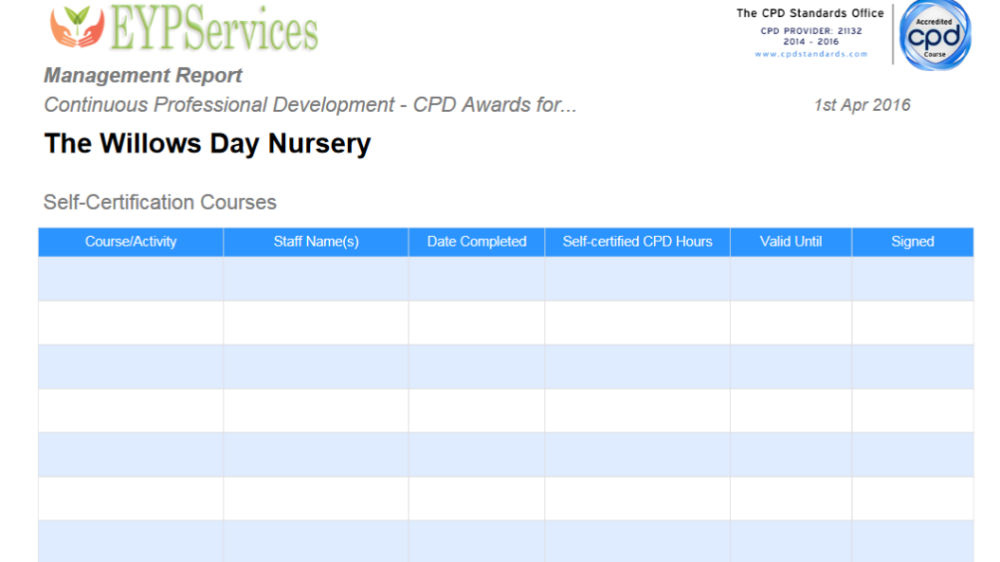Click first row Course/Activity cell
Image resolution: width=1000 pixels, height=562 pixels.
[x=131, y=279]
